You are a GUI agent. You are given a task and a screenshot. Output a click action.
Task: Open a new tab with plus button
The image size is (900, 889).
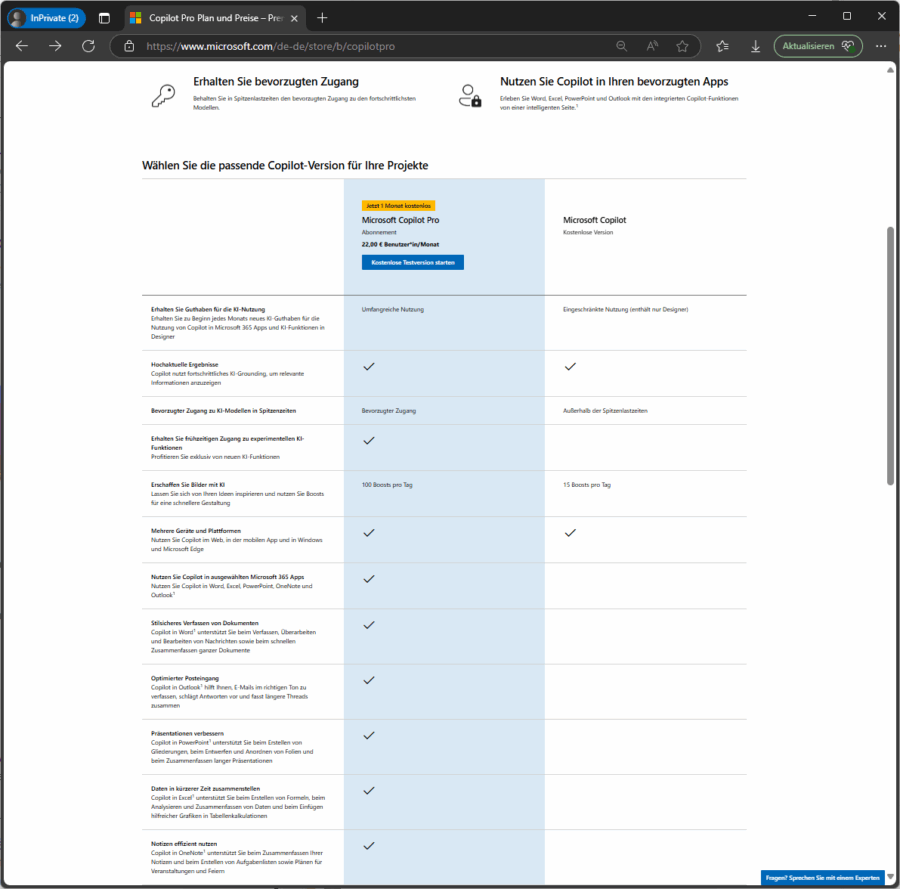322,18
